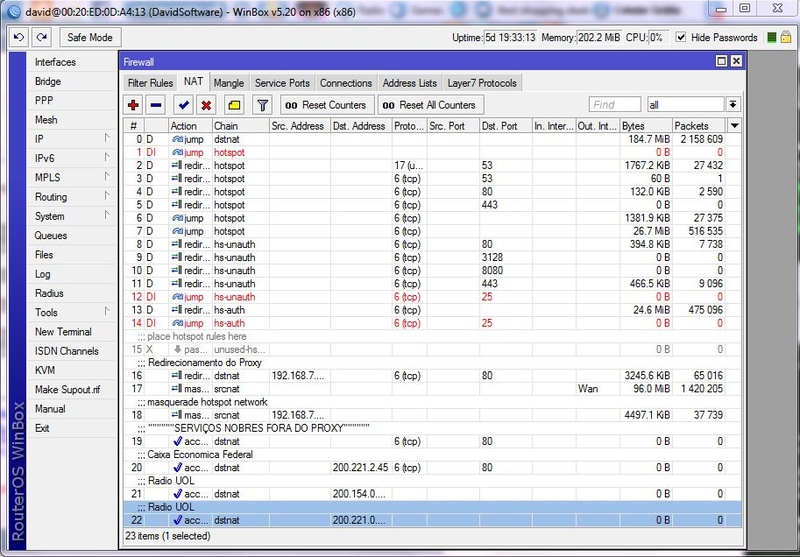Viewport: 800px width, 557px height.
Task: Remove selected rule with minus icon
Action: point(156,105)
